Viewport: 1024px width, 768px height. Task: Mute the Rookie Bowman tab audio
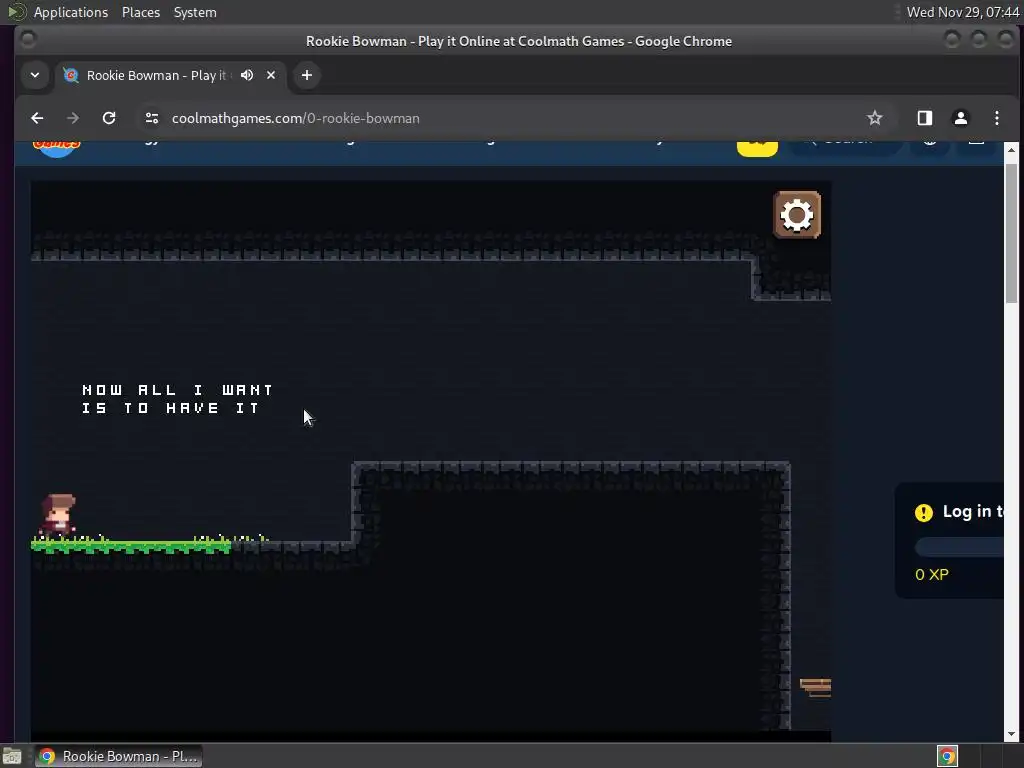click(247, 75)
